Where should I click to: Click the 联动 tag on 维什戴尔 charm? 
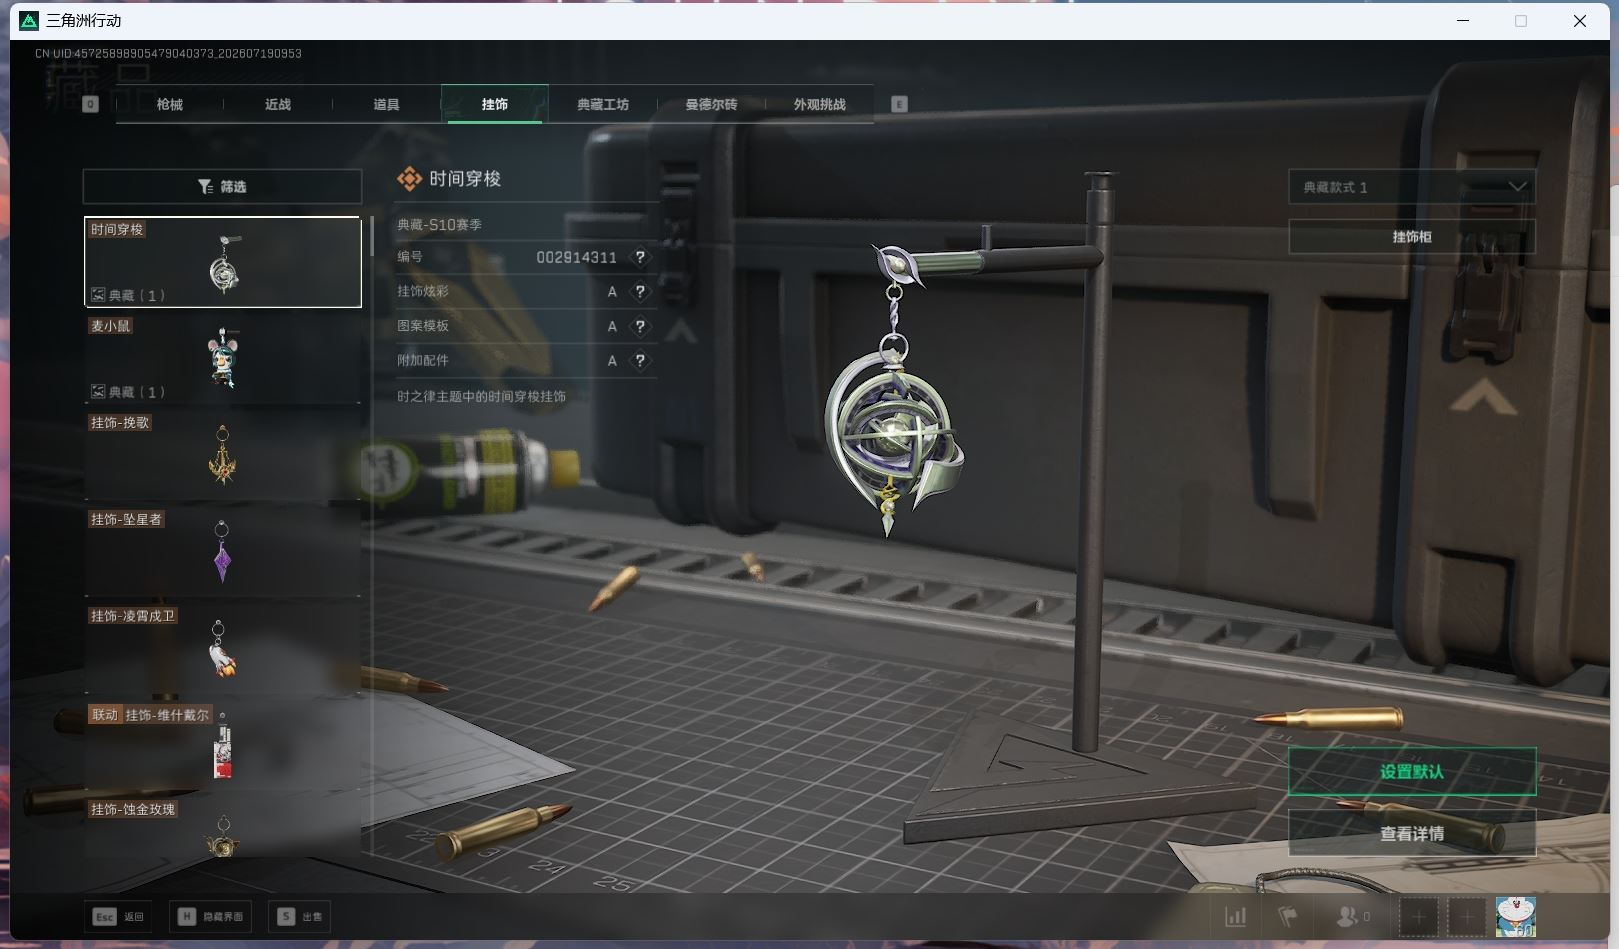coord(105,715)
